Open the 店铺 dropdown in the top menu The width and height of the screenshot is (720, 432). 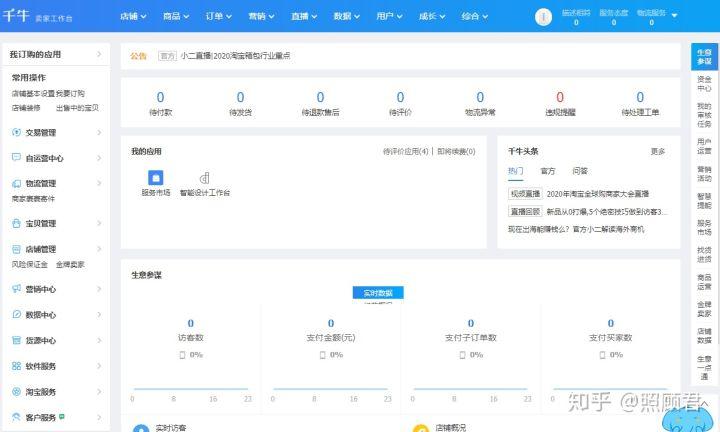pyautogui.click(x=133, y=16)
